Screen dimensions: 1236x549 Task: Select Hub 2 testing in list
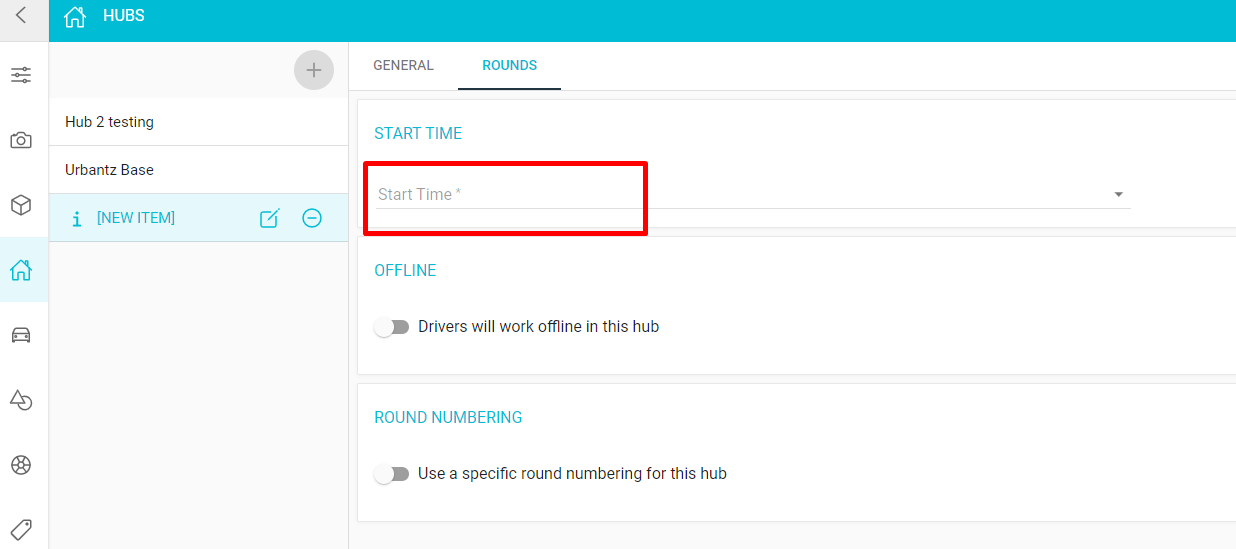click(x=198, y=122)
